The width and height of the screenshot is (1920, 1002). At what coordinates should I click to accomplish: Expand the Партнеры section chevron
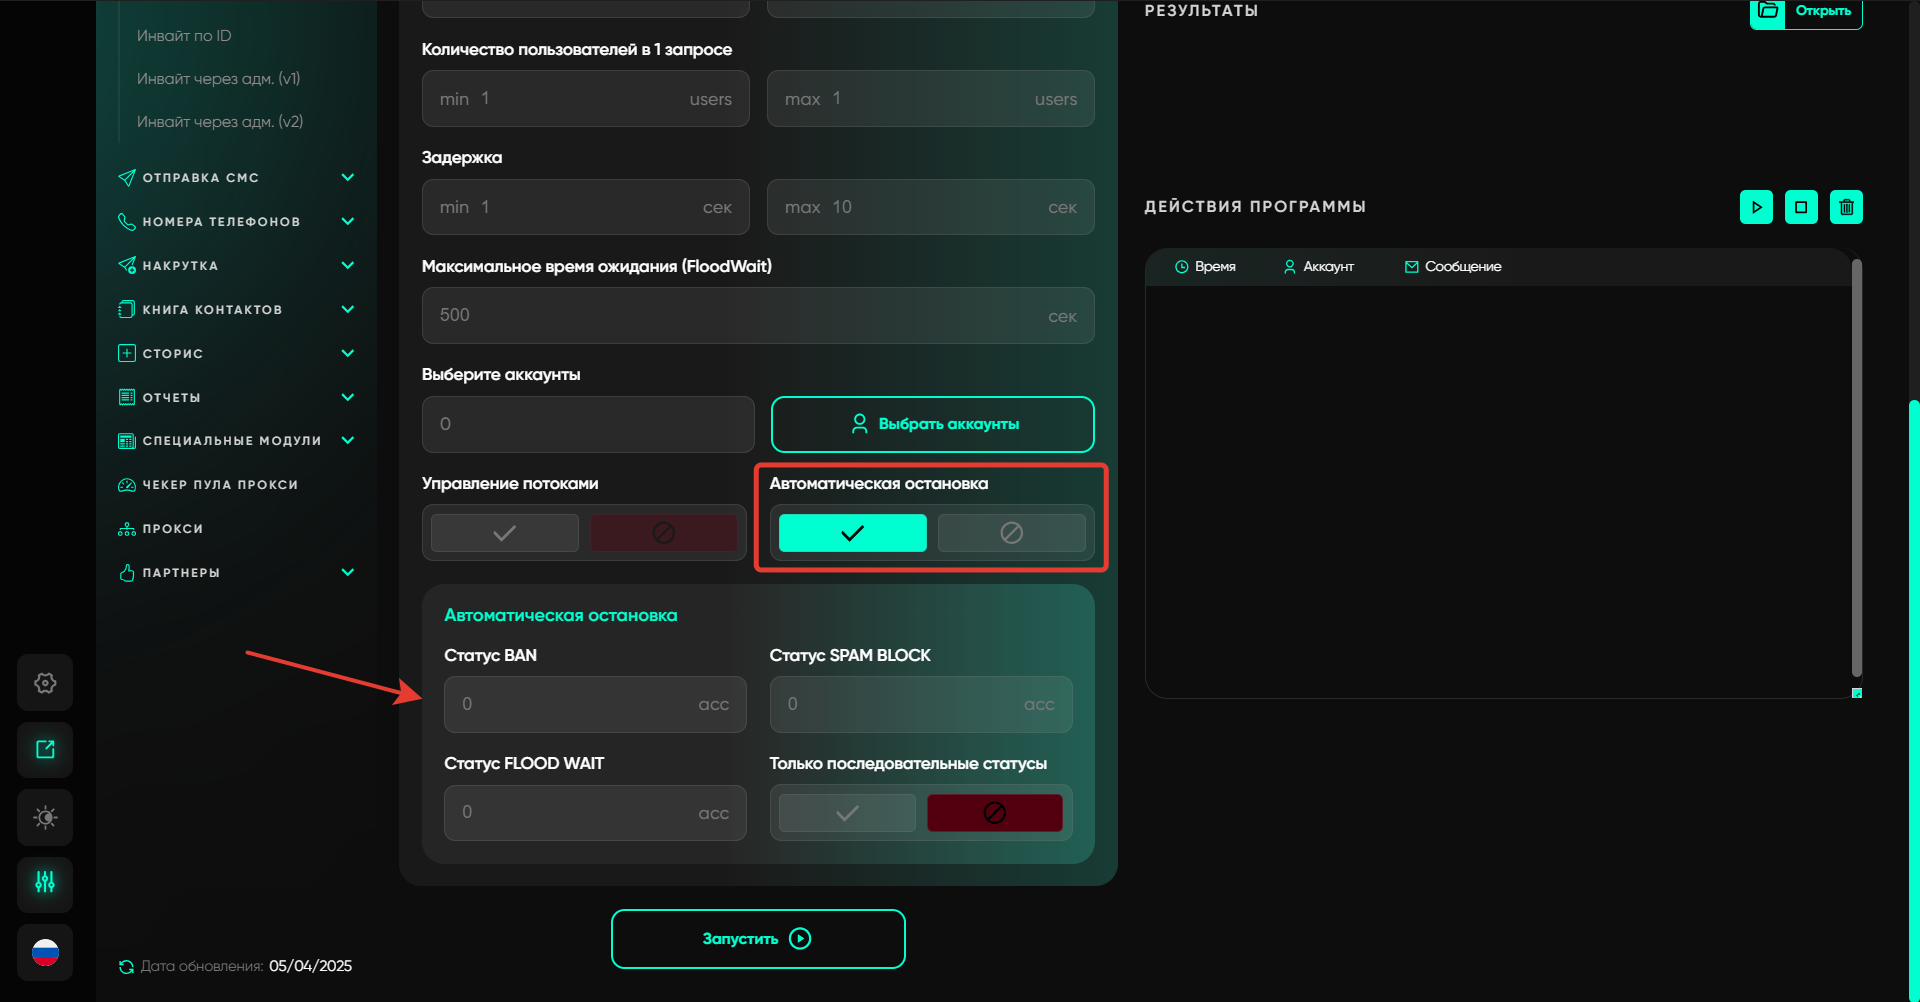[x=348, y=573]
